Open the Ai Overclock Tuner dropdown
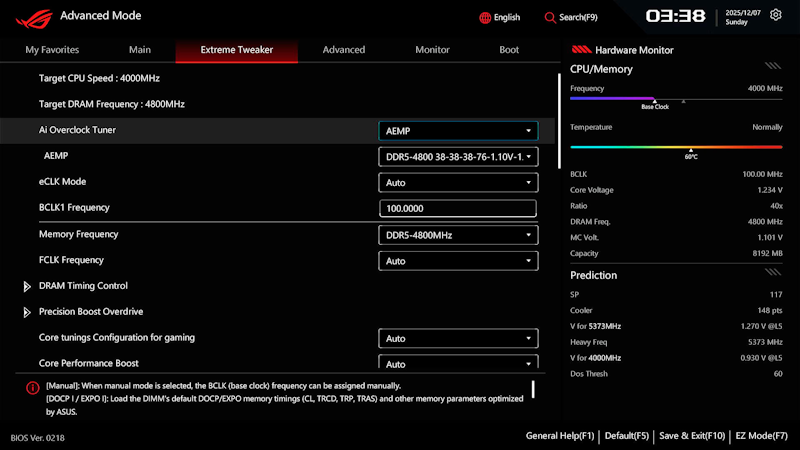 [x=458, y=131]
